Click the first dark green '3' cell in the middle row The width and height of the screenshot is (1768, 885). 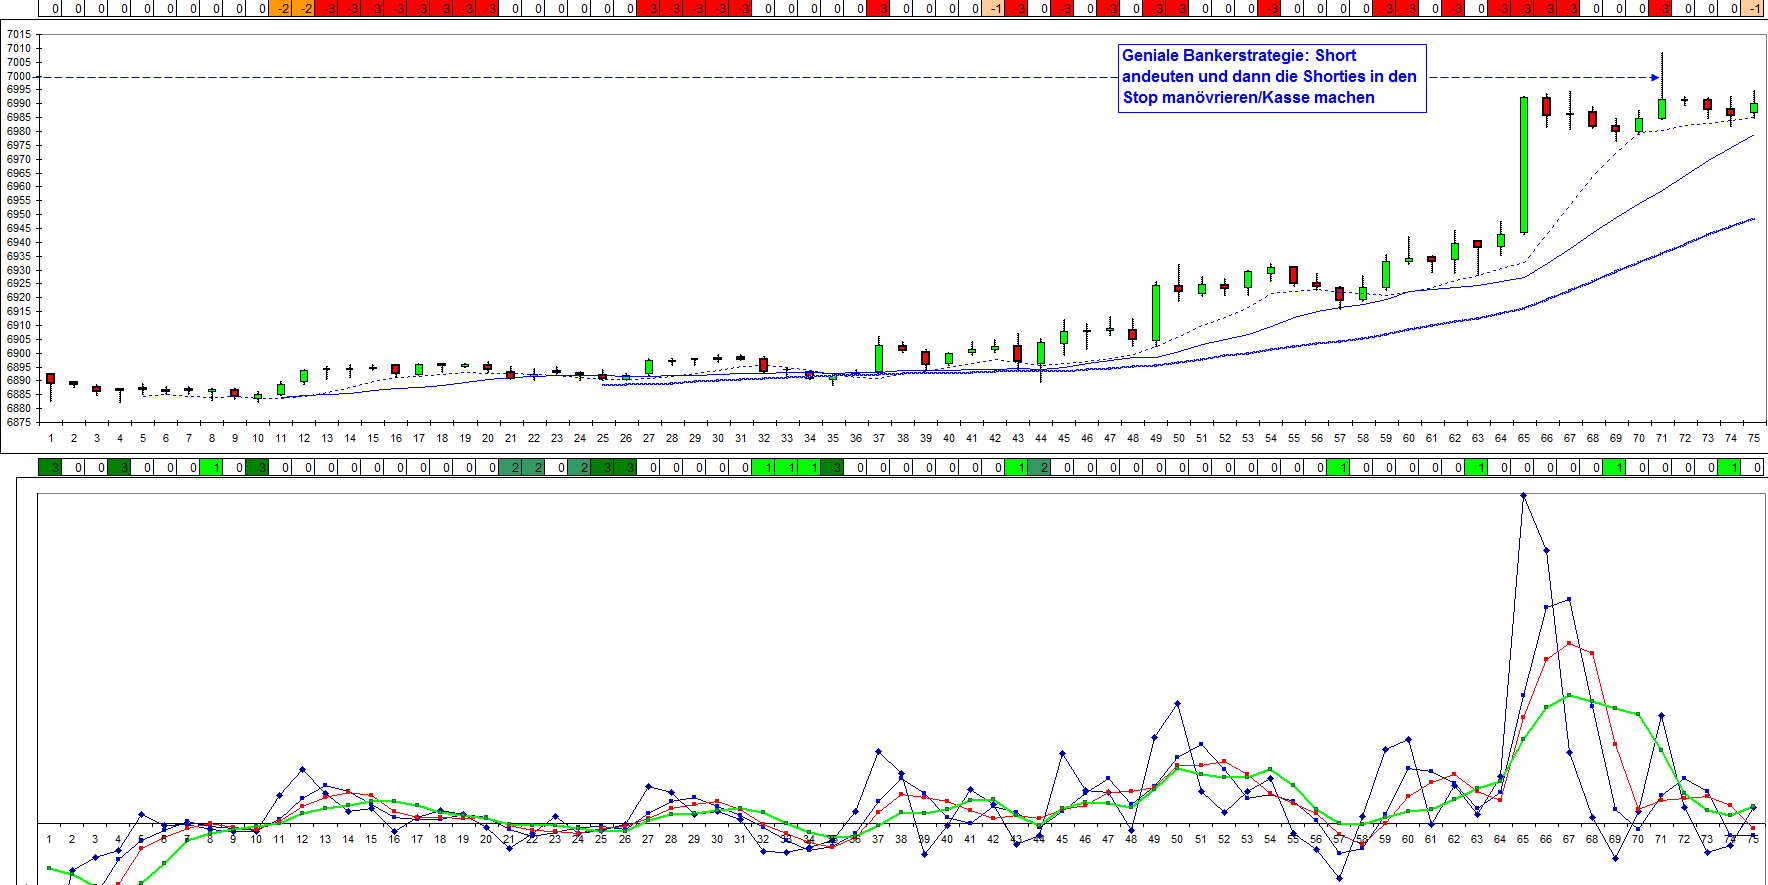click(51, 467)
